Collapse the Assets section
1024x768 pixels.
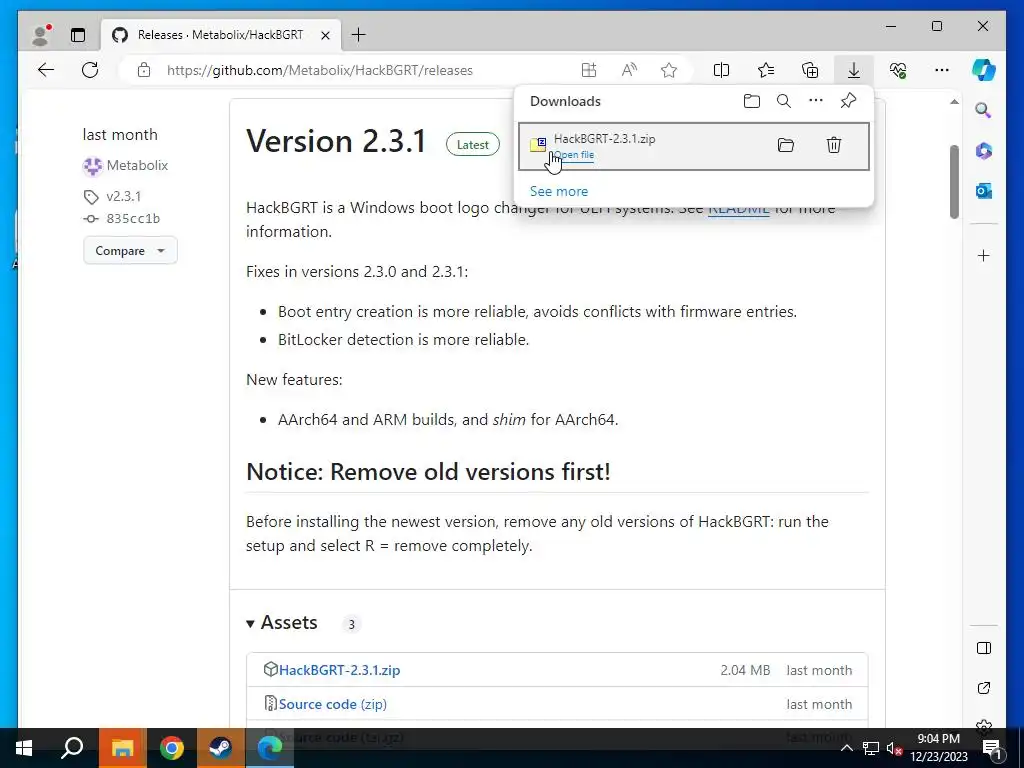pyautogui.click(x=282, y=623)
